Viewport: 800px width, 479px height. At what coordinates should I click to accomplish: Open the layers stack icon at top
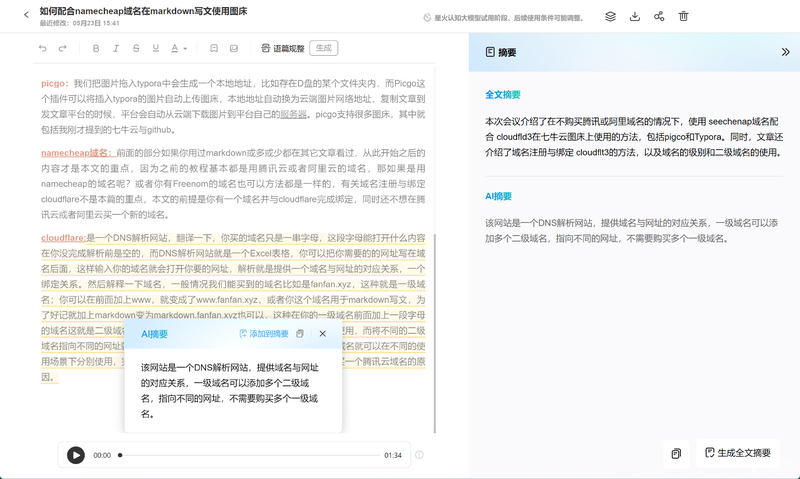click(x=610, y=16)
